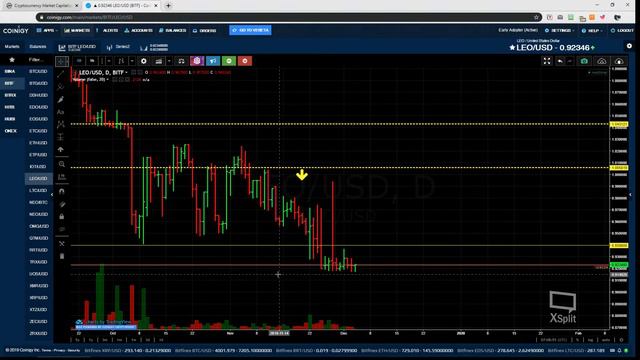Image resolution: width=640 pixels, height=360 pixels.
Task: Click the green current price label on axis
Action: (x=619, y=265)
